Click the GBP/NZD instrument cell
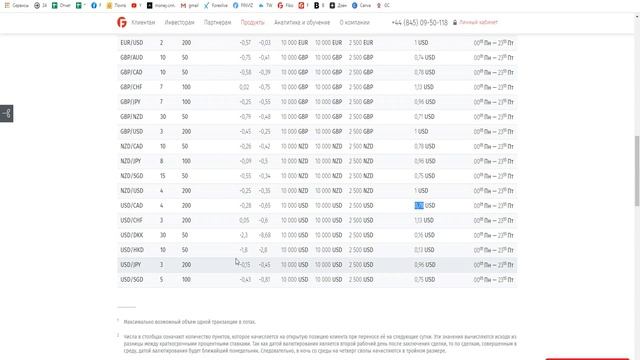Viewport: 640px width, 360px height. coord(132,117)
